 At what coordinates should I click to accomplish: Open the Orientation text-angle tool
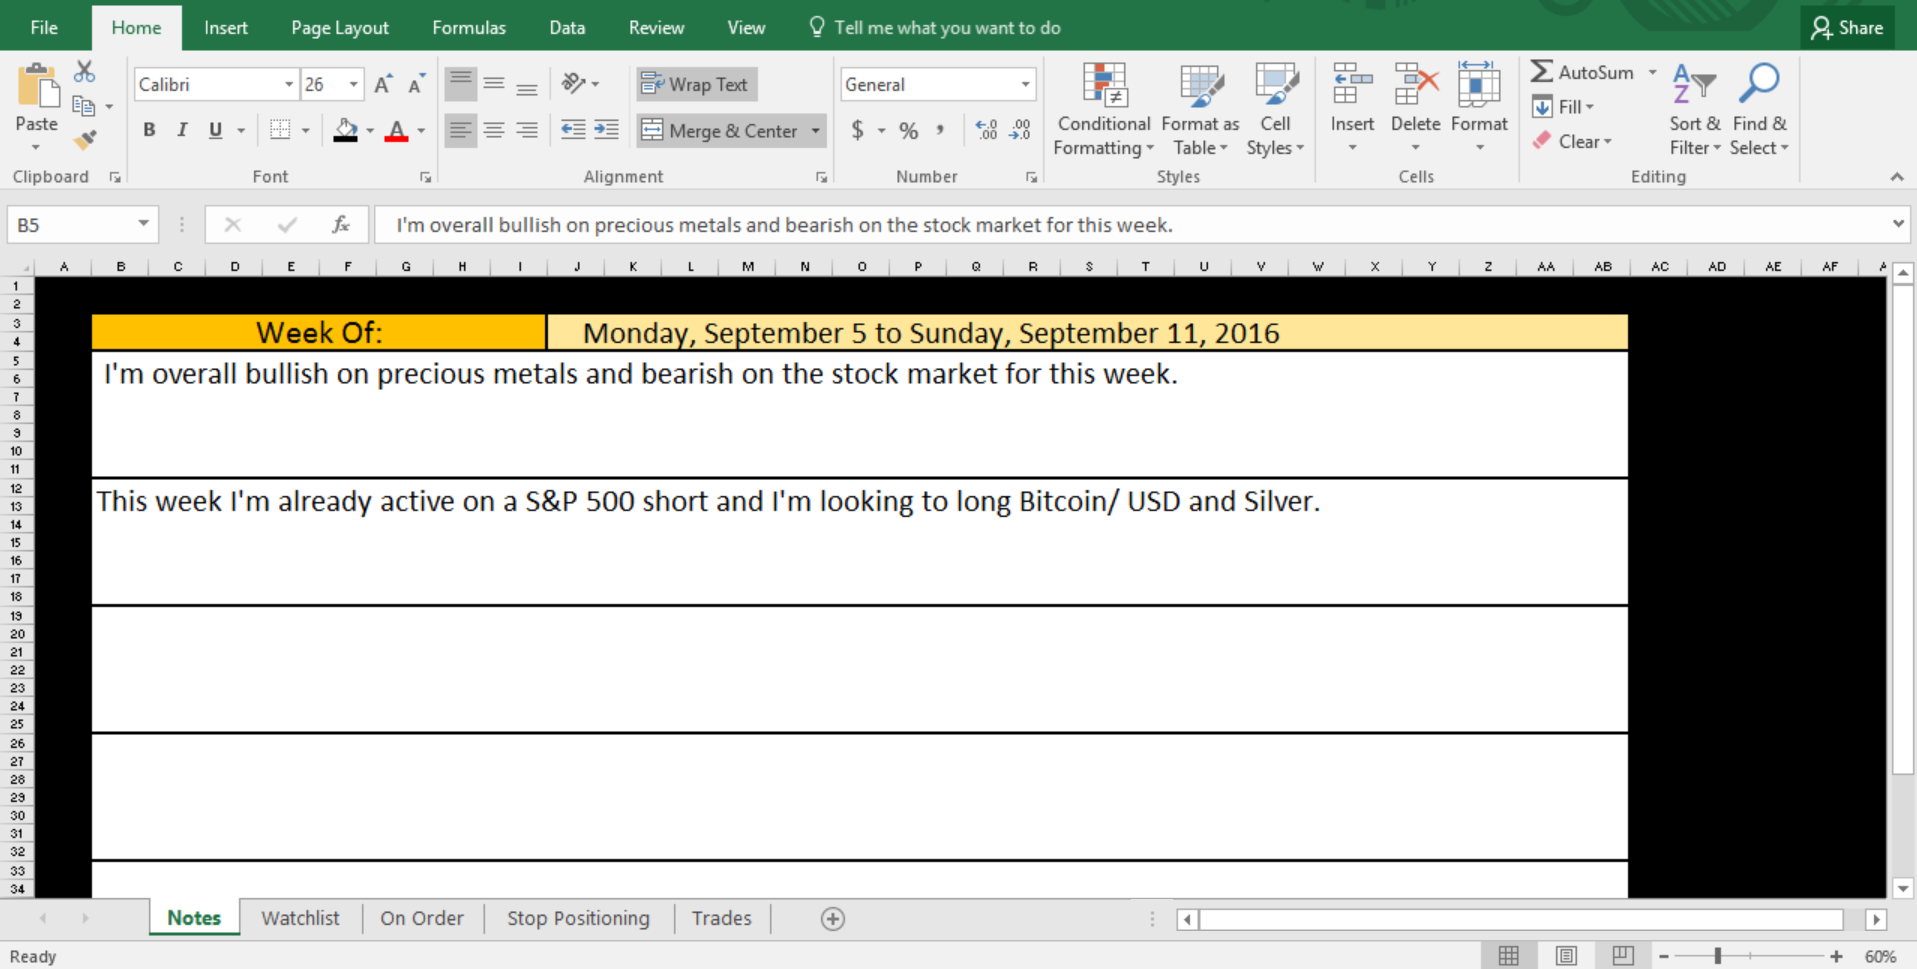(574, 84)
